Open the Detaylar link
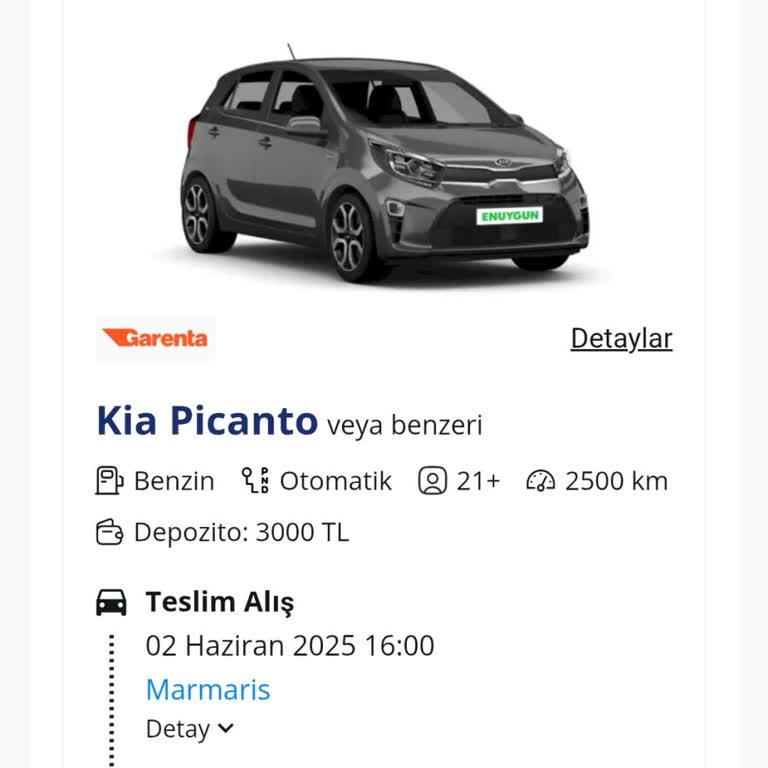Screen dimensions: 768x768 coord(621,338)
